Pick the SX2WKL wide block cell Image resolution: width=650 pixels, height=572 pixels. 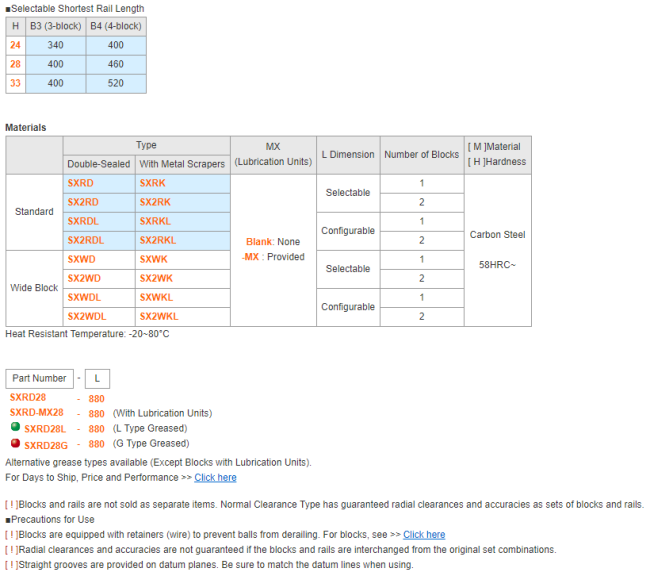tap(159, 316)
